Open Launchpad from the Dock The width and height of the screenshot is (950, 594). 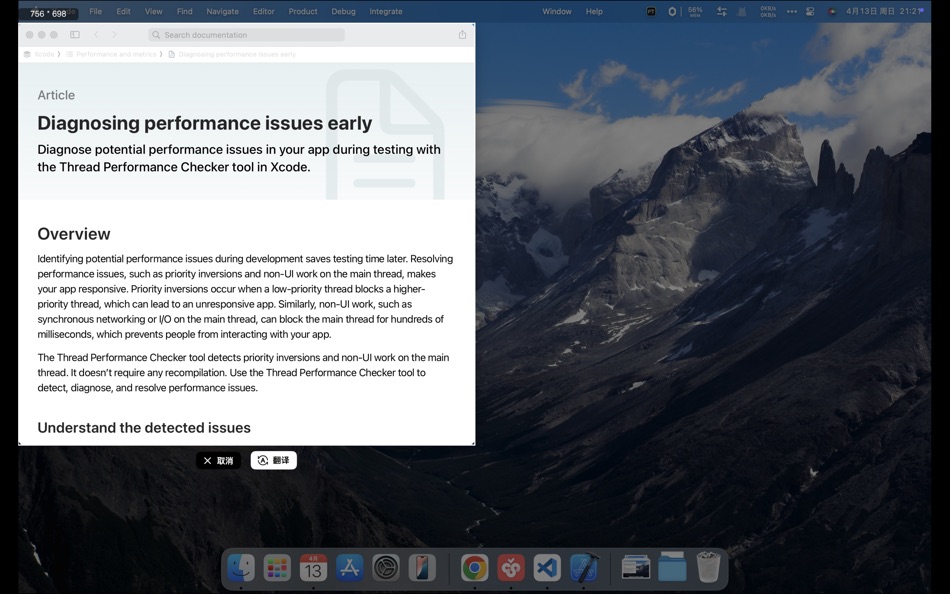pyautogui.click(x=277, y=567)
